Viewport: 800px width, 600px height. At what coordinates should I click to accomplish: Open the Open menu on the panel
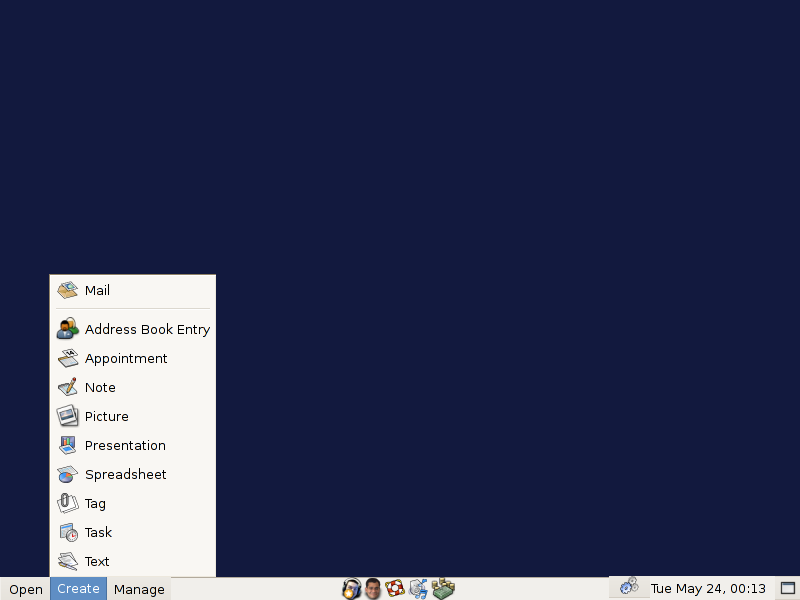(x=25, y=589)
